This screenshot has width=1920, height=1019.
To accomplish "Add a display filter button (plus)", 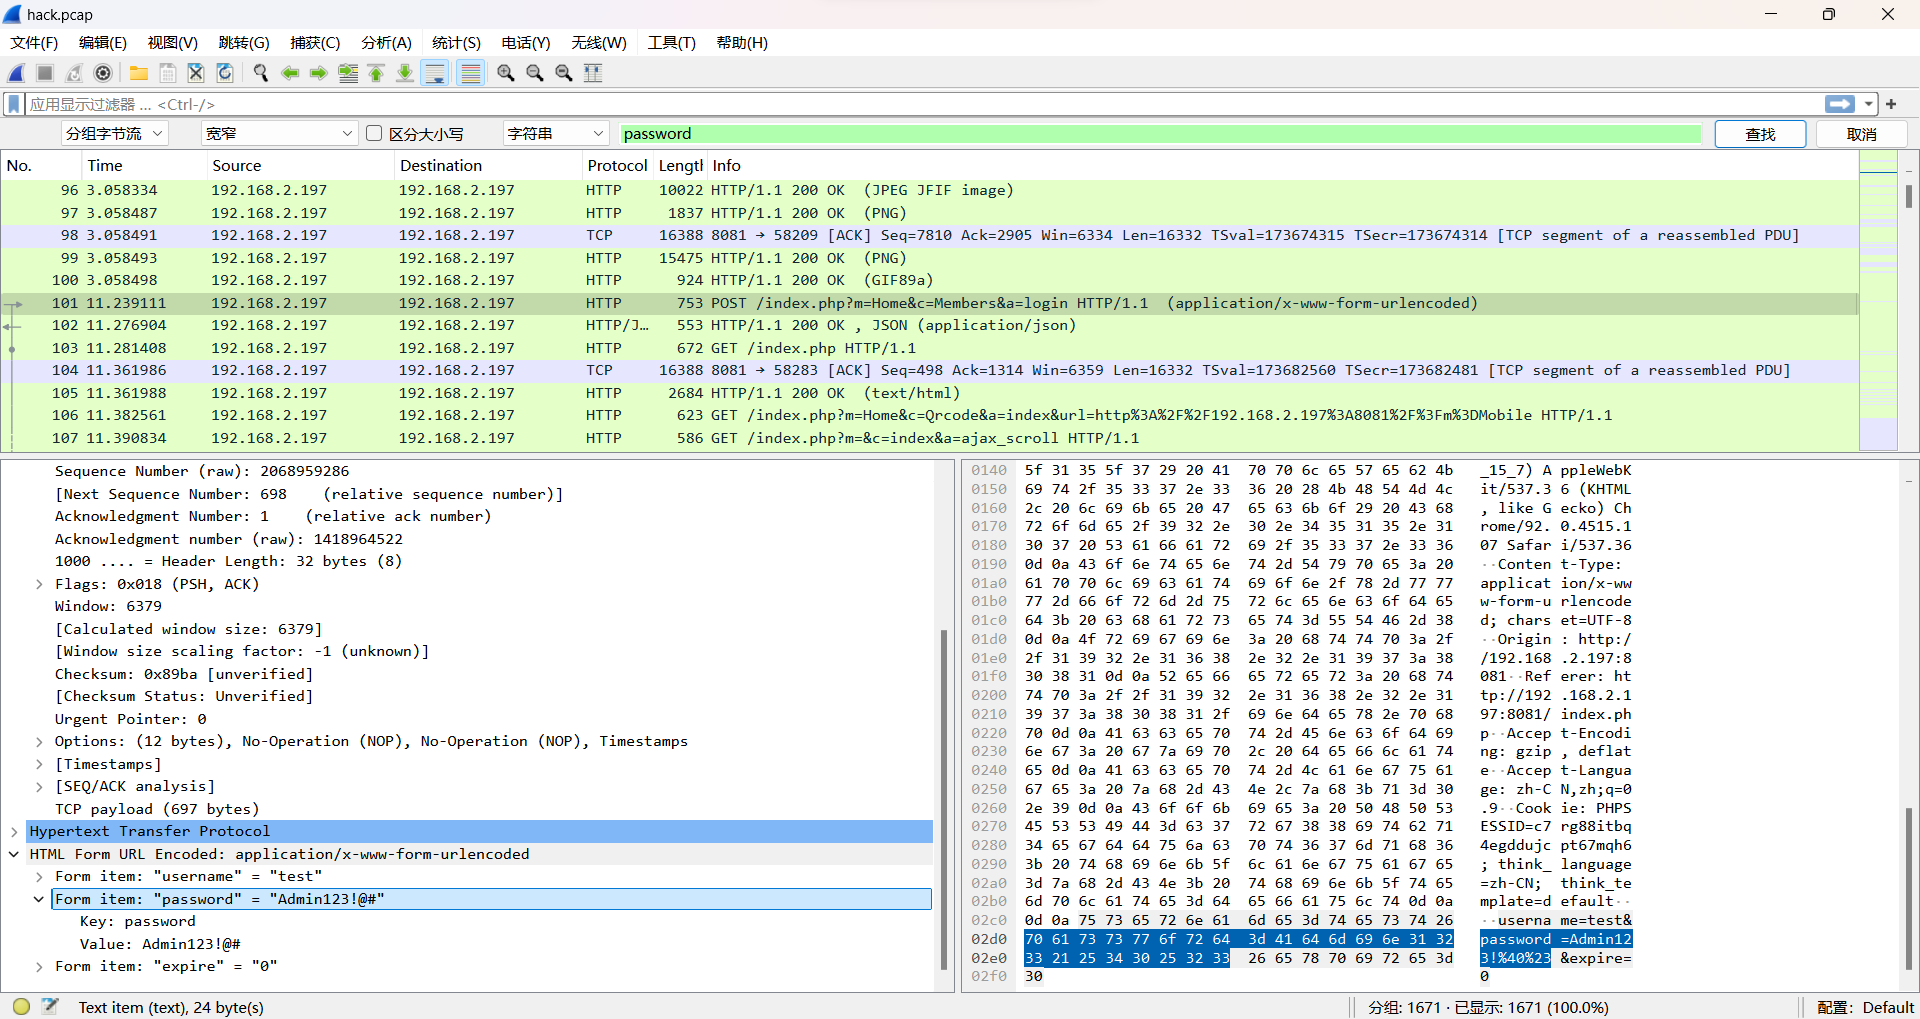I will point(1891,104).
